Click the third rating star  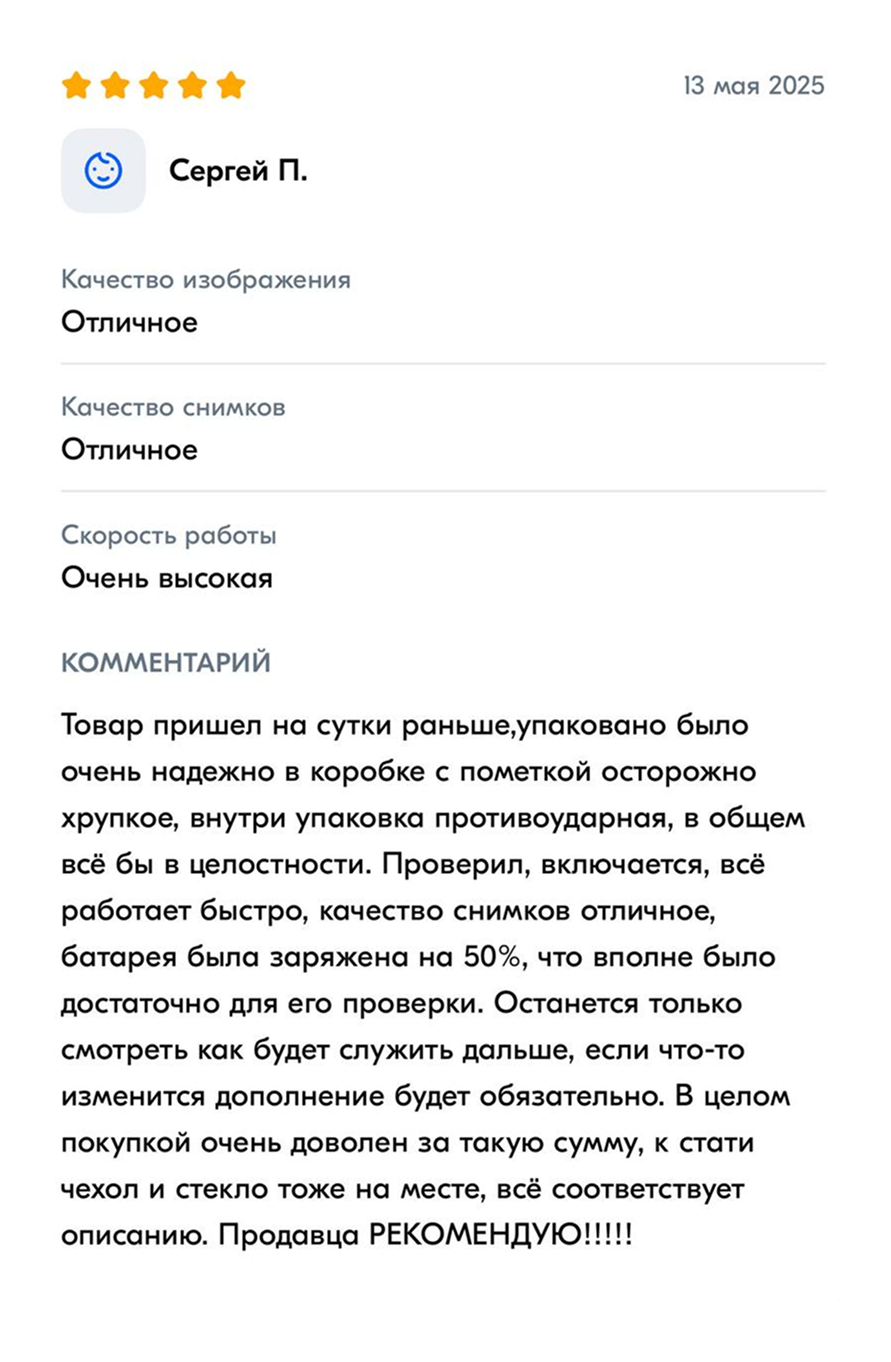coord(154,85)
